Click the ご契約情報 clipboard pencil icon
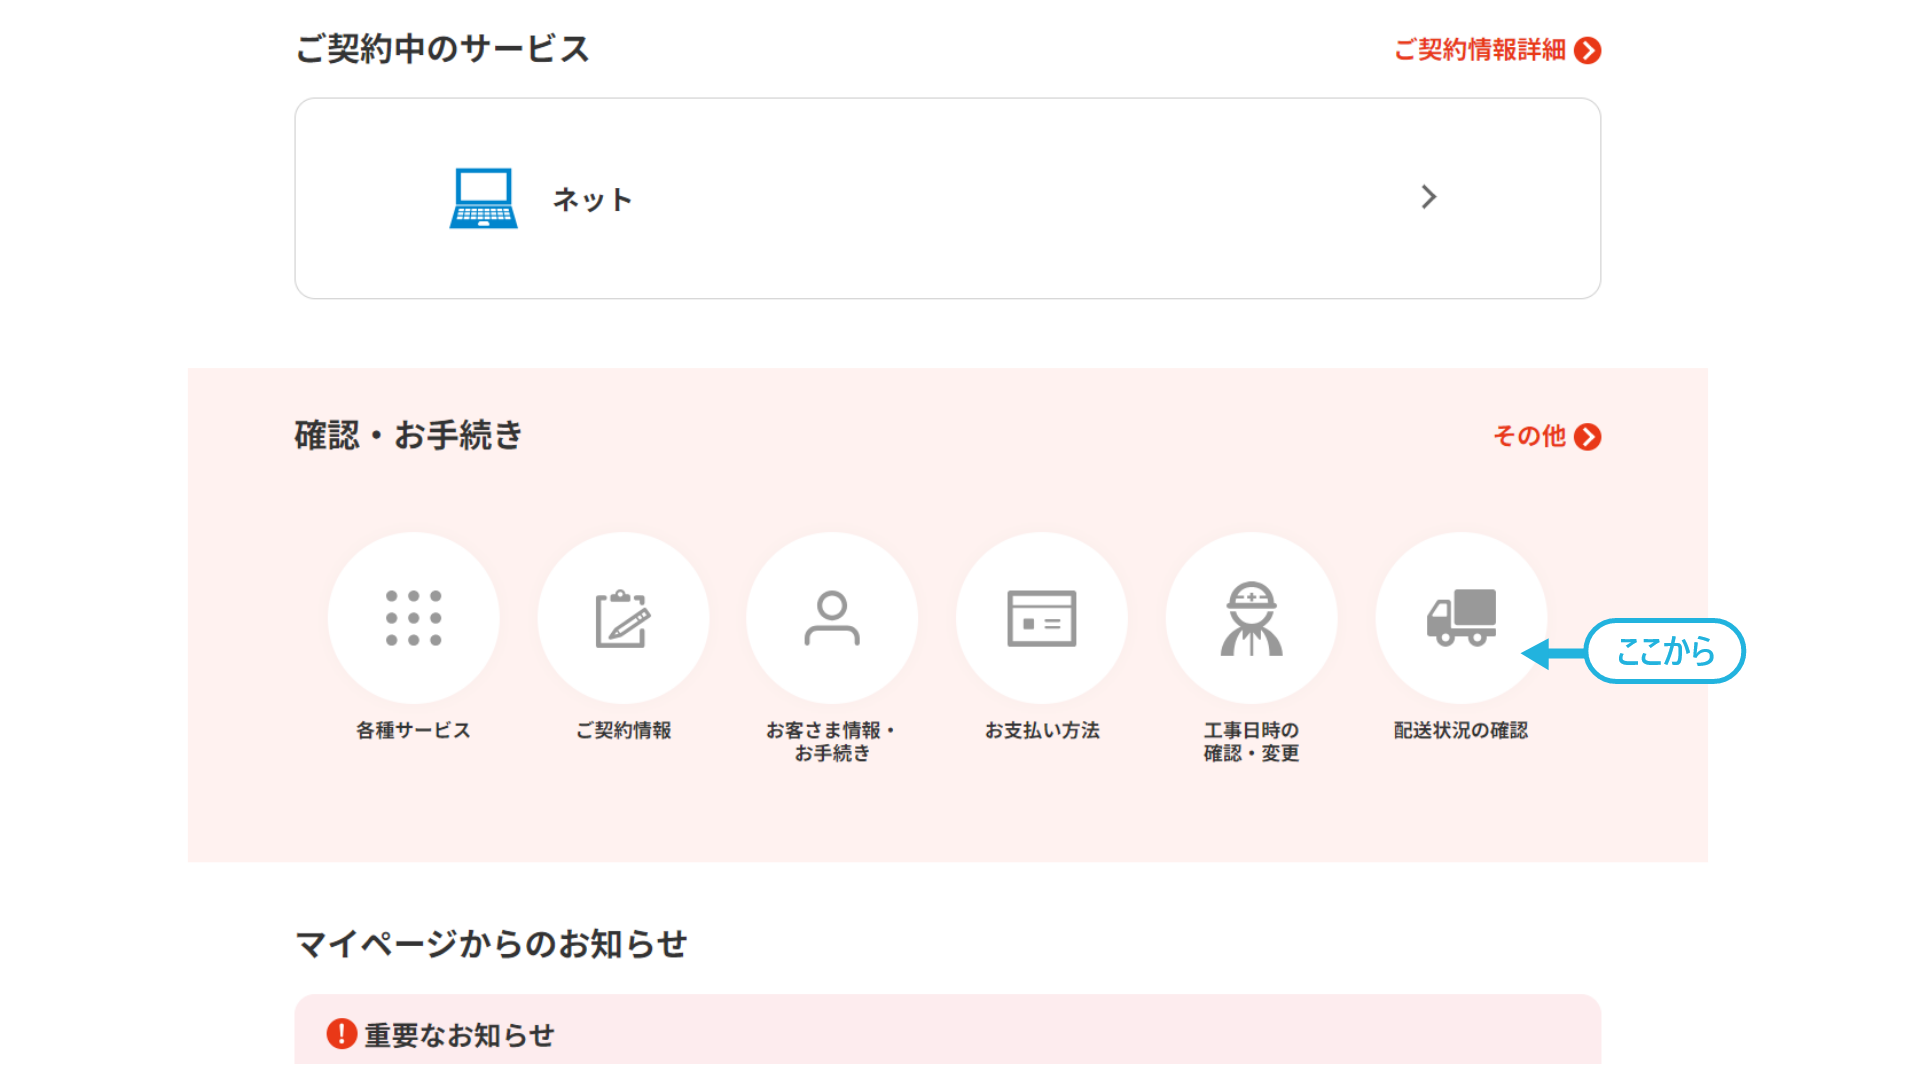The image size is (1920, 1080). (623, 618)
